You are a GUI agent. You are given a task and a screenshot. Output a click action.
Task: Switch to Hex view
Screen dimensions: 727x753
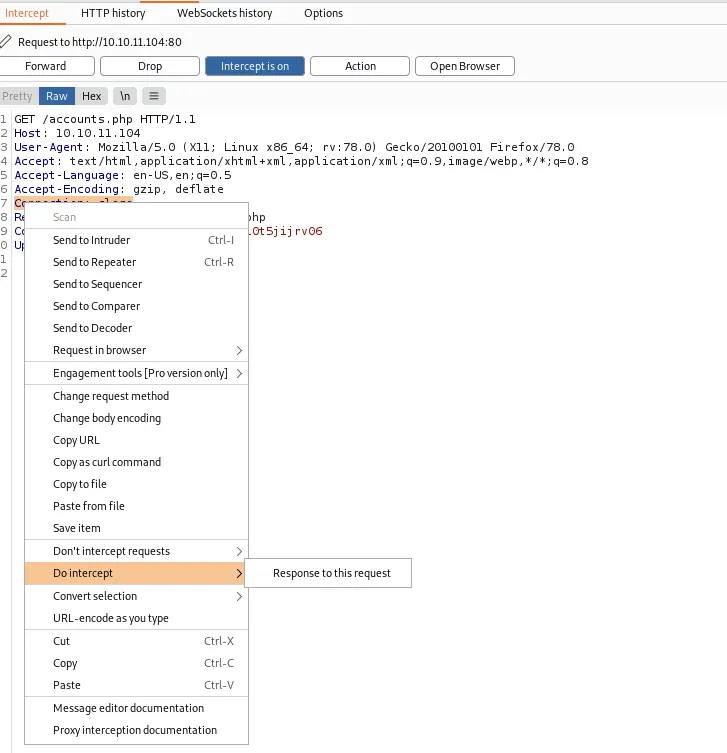click(92, 96)
